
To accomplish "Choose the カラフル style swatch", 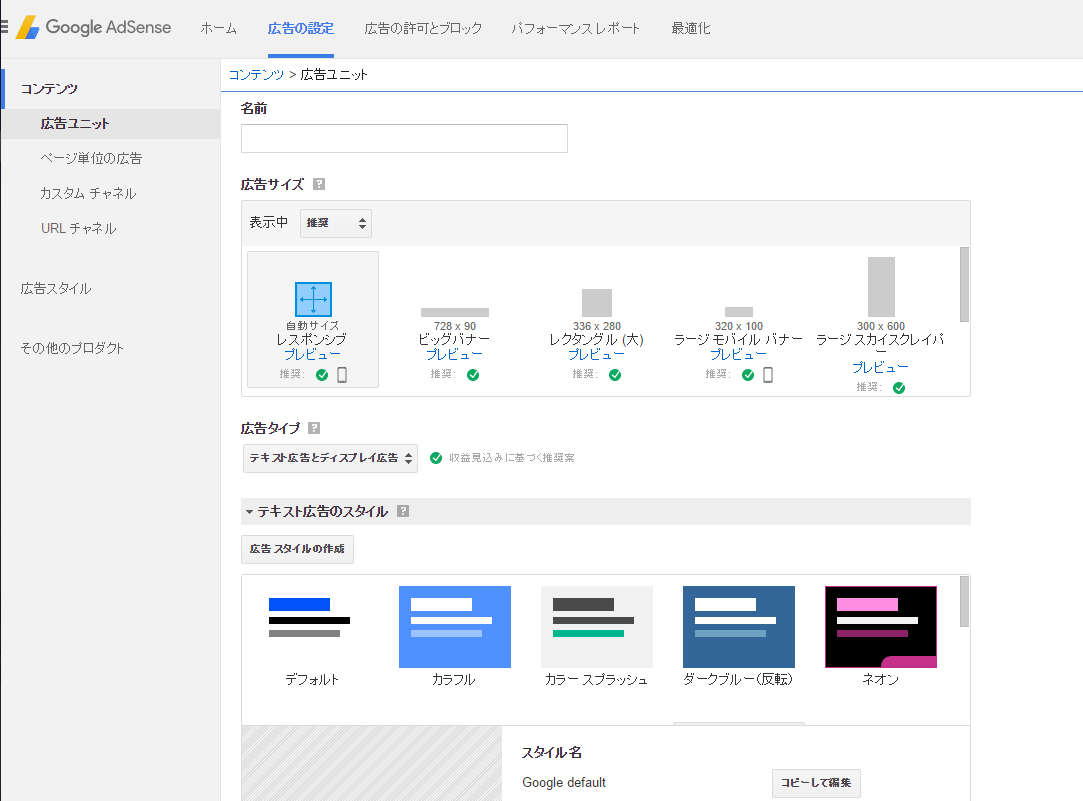I will (x=454, y=627).
